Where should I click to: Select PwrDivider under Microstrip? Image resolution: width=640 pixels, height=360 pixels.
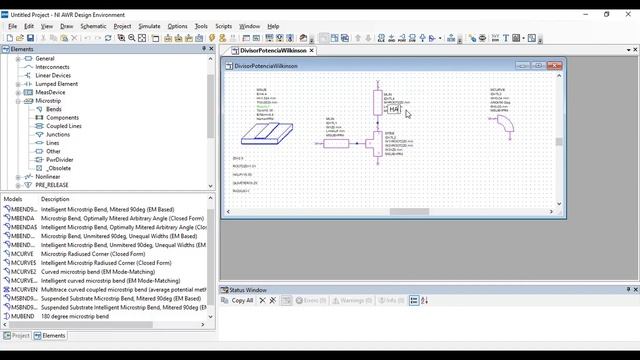(x=60, y=160)
